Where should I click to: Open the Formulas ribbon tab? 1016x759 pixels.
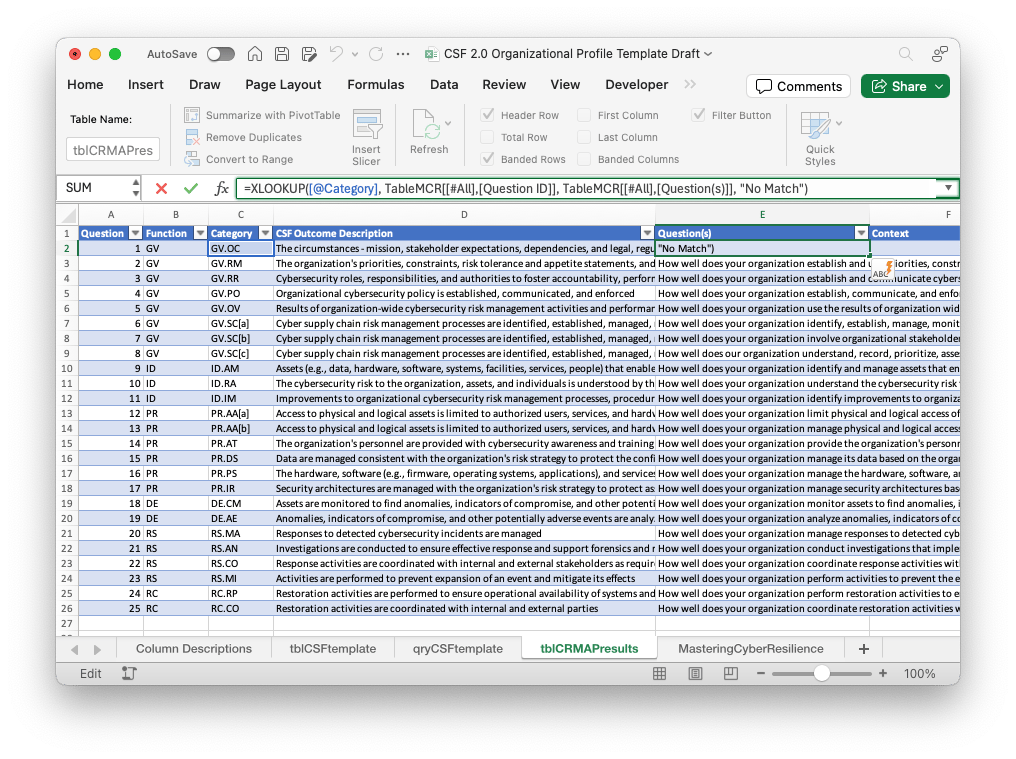click(376, 85)
